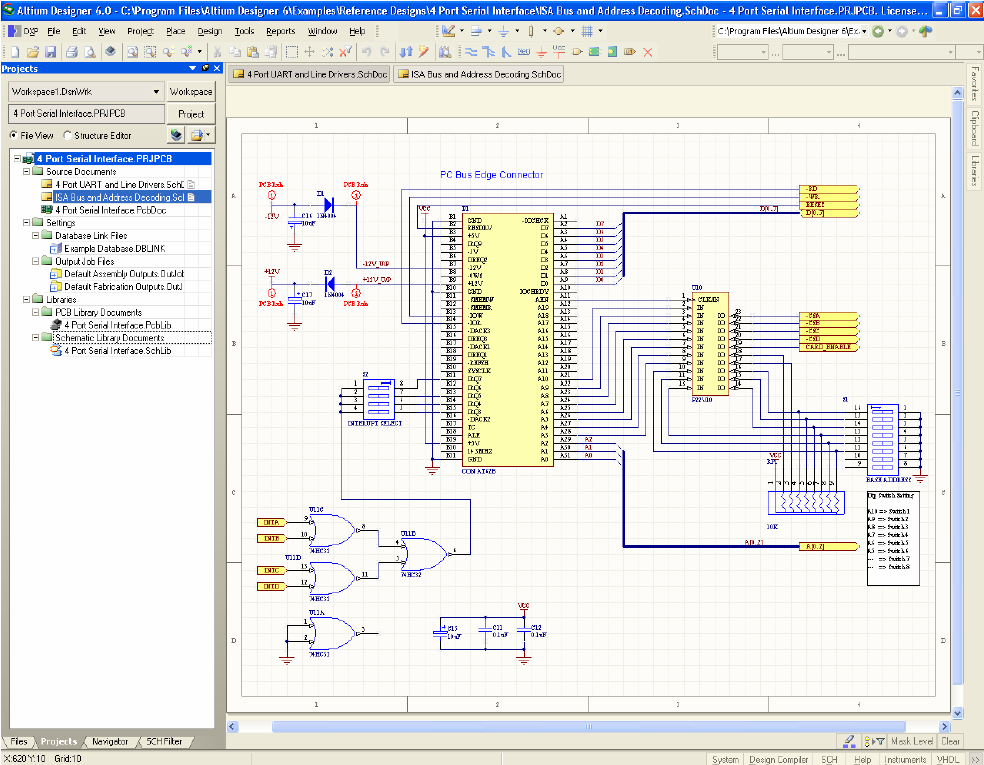Paste from clipboard using the toolbar icon
This screenshot has width=984, height=765.
pos(253,52)
